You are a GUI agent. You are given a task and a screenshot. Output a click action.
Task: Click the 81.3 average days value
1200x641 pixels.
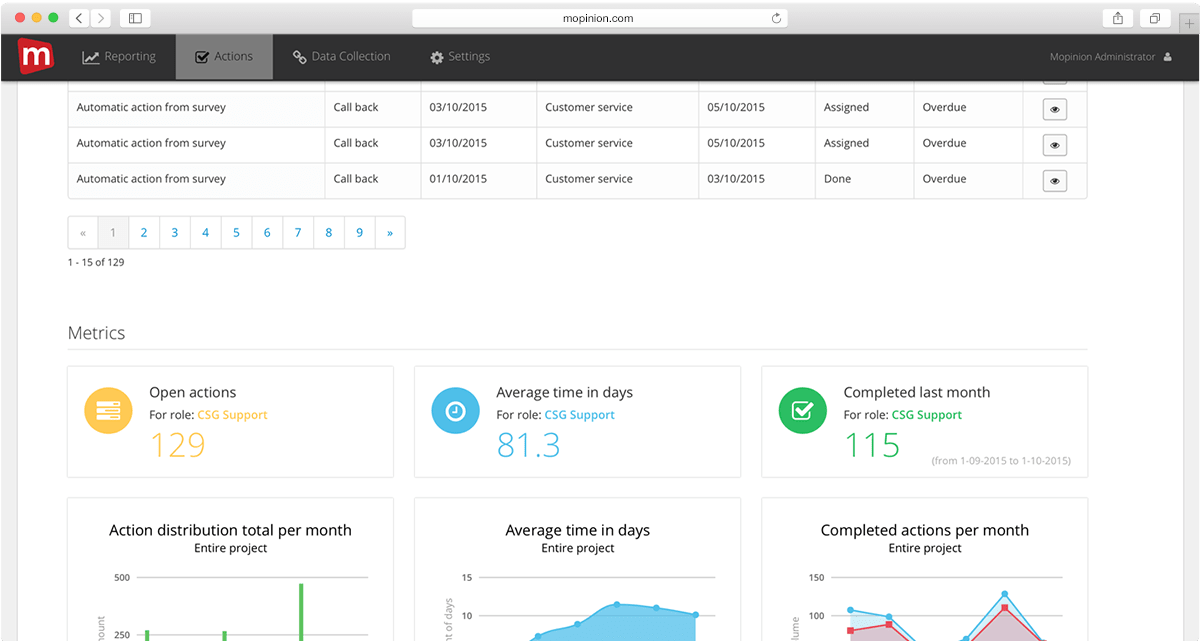tap(528, 445)
